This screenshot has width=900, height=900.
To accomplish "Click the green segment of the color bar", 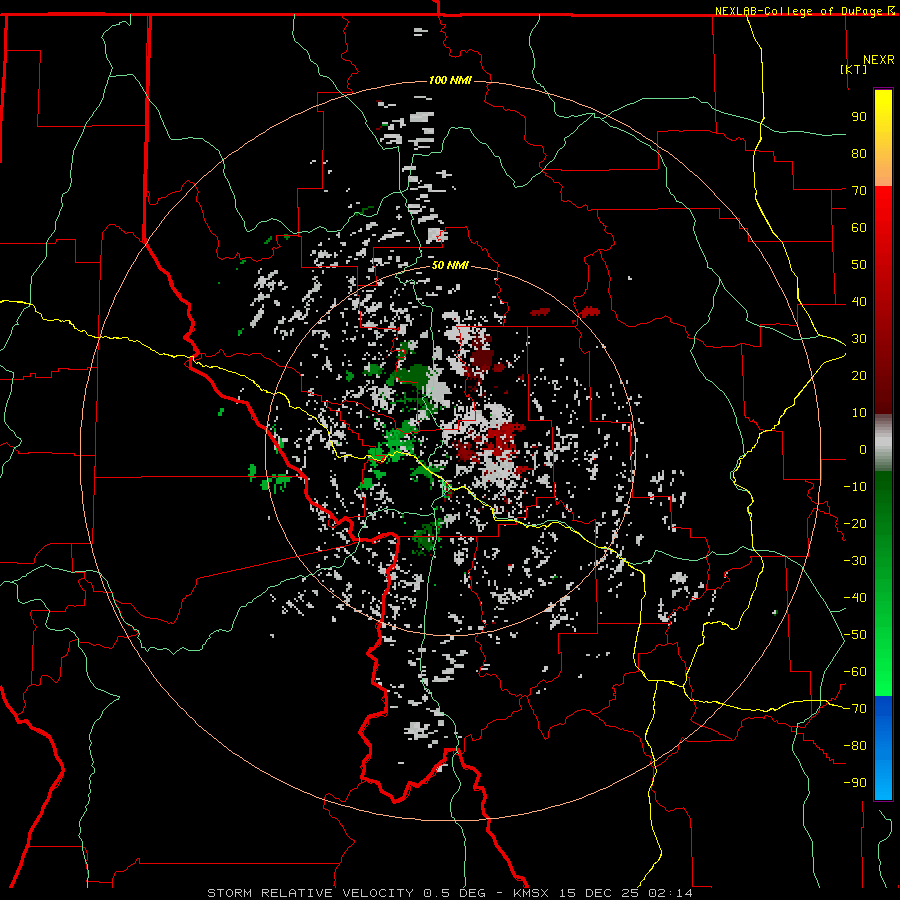I will [883, 584].
